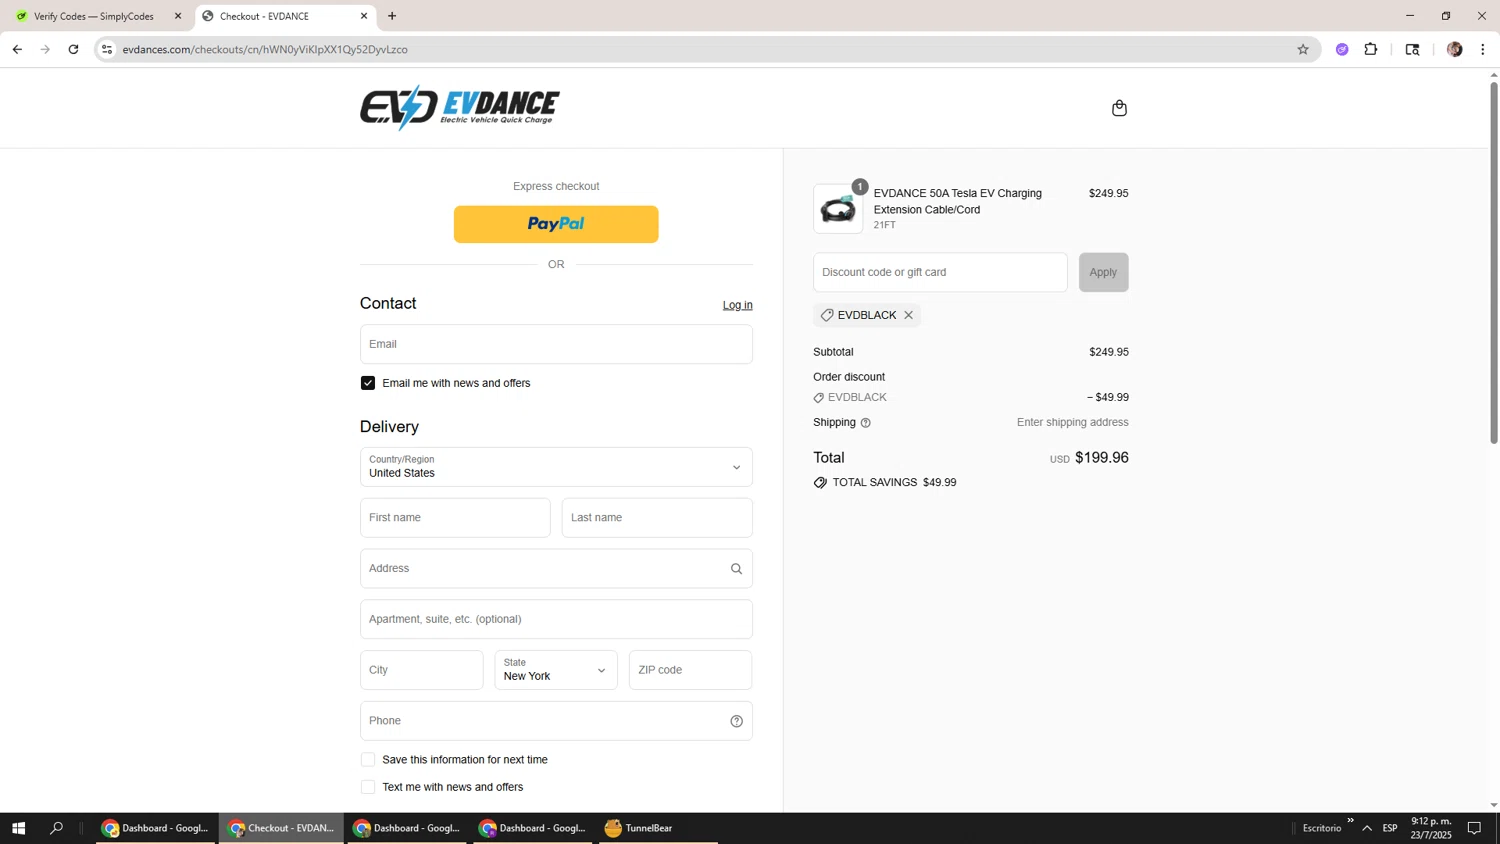Image resolution: width=1500 pixels, height=844 pixels.
Task: Check Save this information for next time
Action: [368, 760]
